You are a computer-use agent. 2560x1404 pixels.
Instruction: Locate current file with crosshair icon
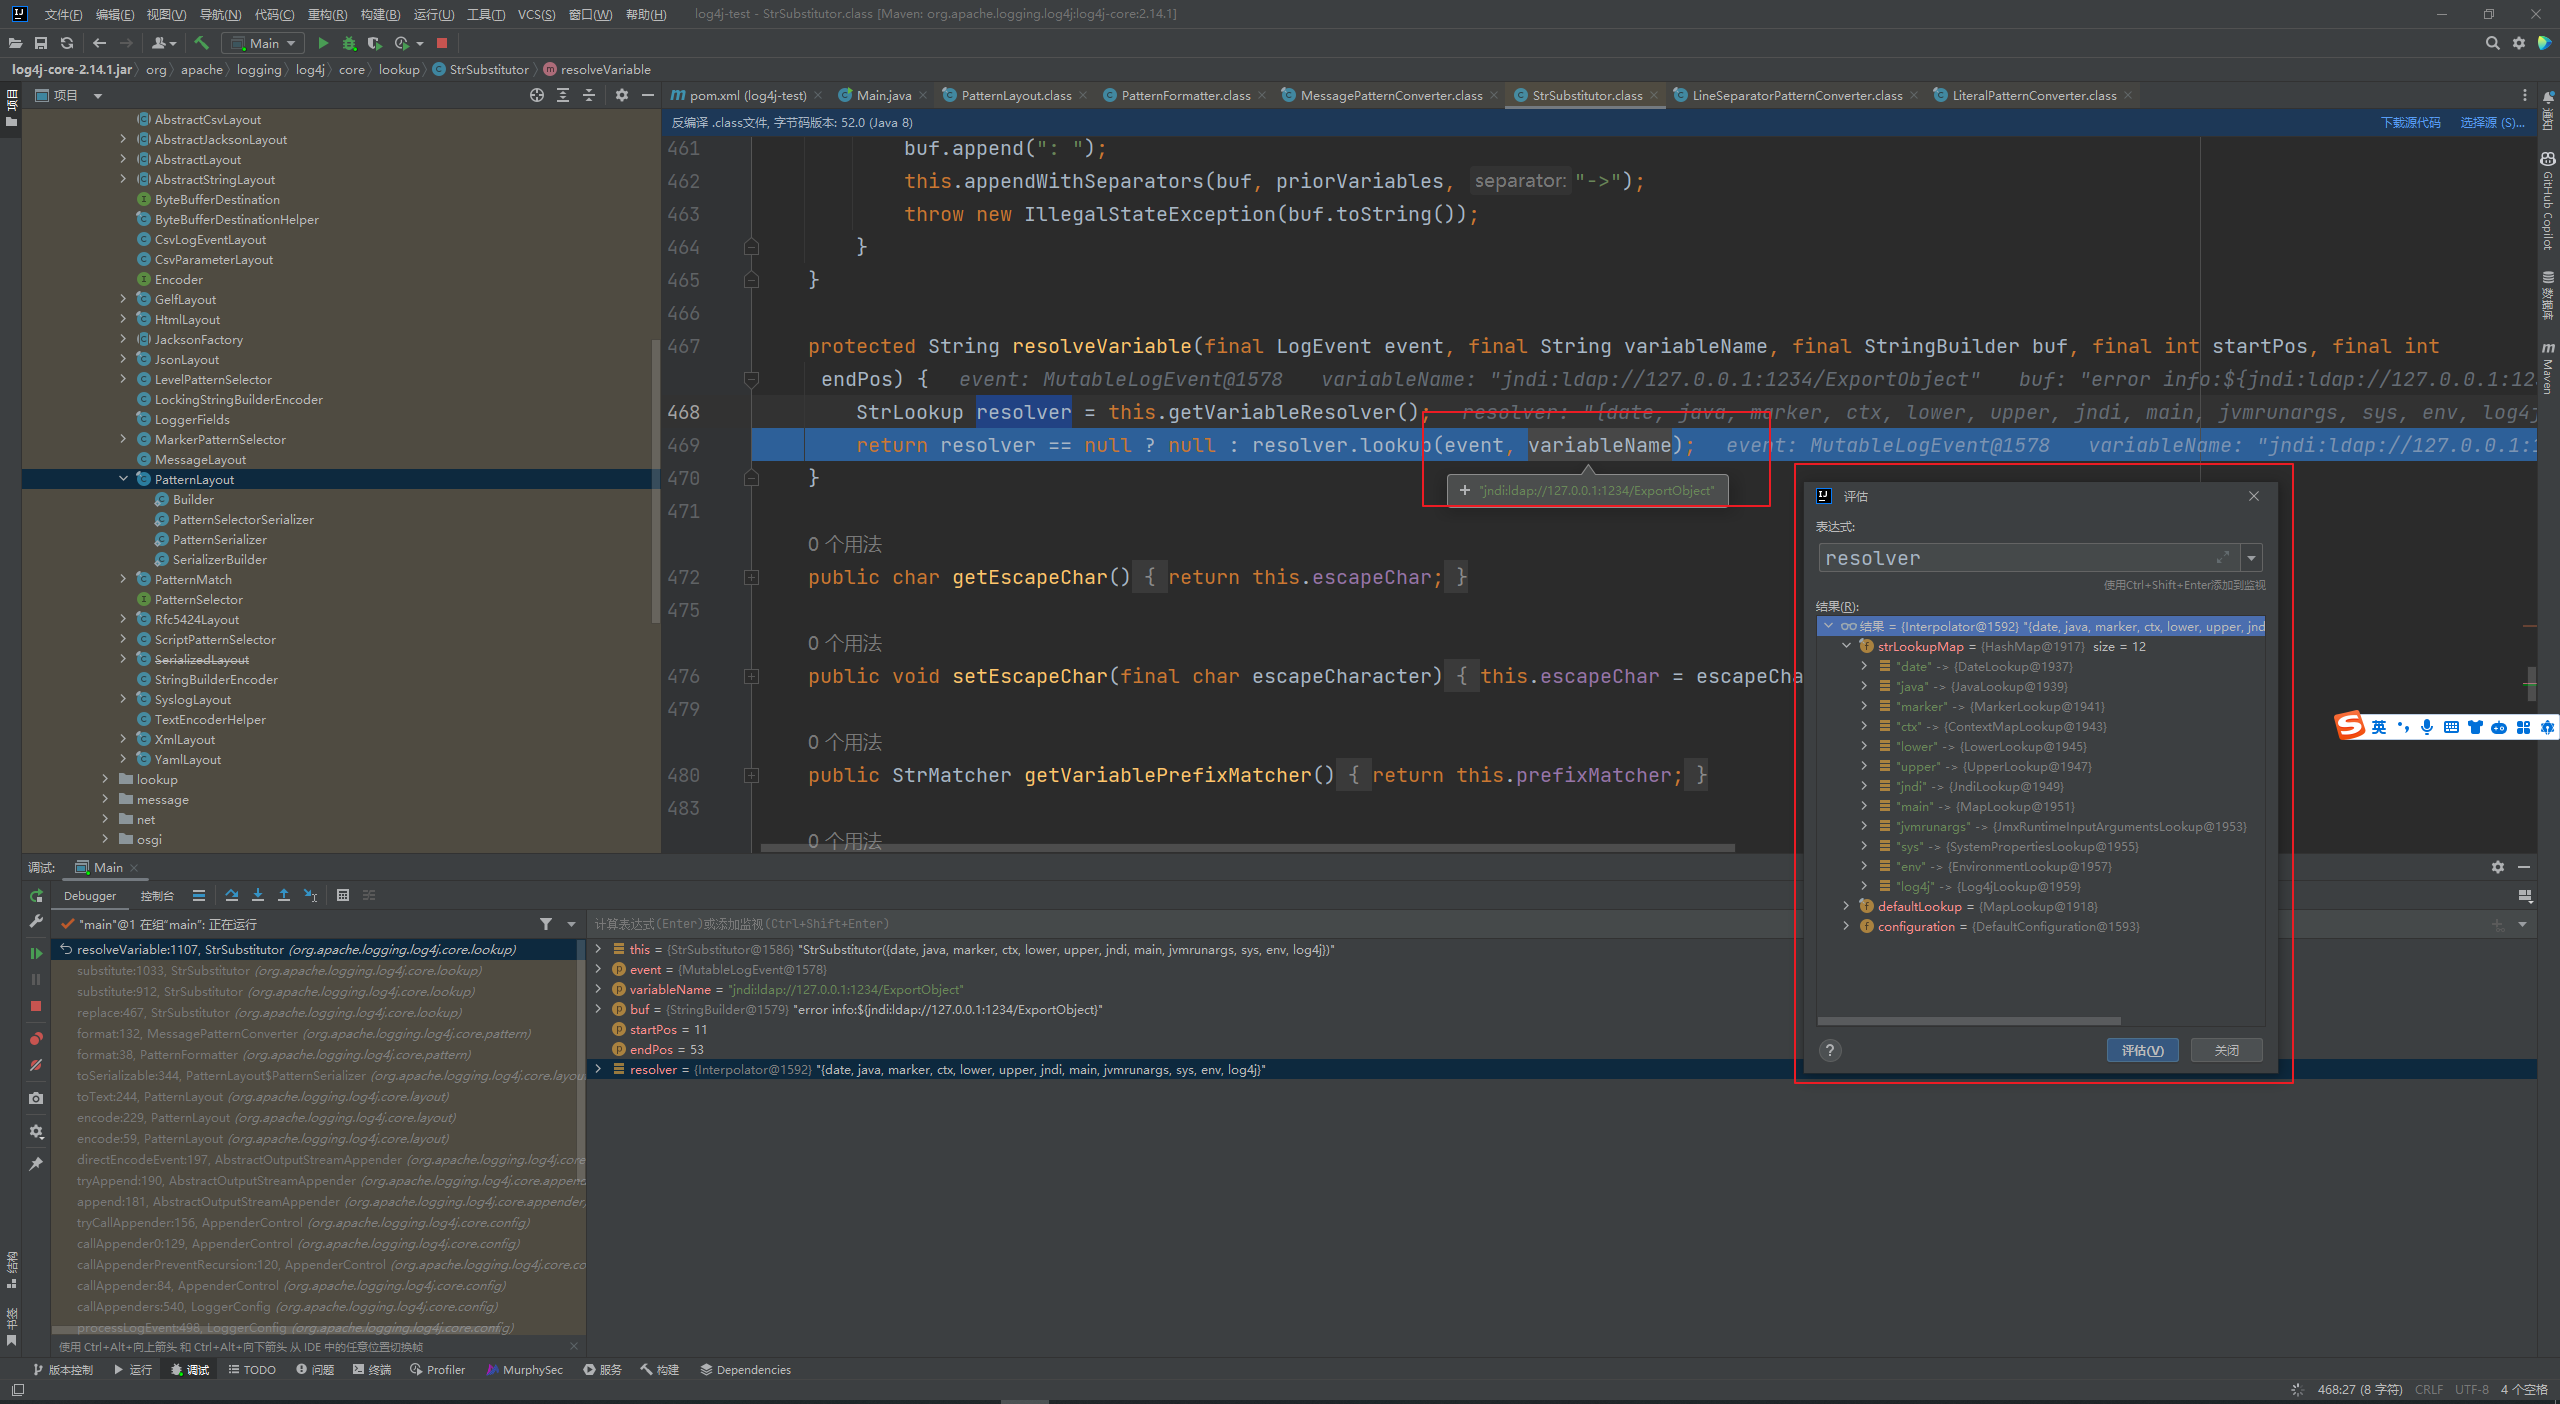(x=537, y=95)
